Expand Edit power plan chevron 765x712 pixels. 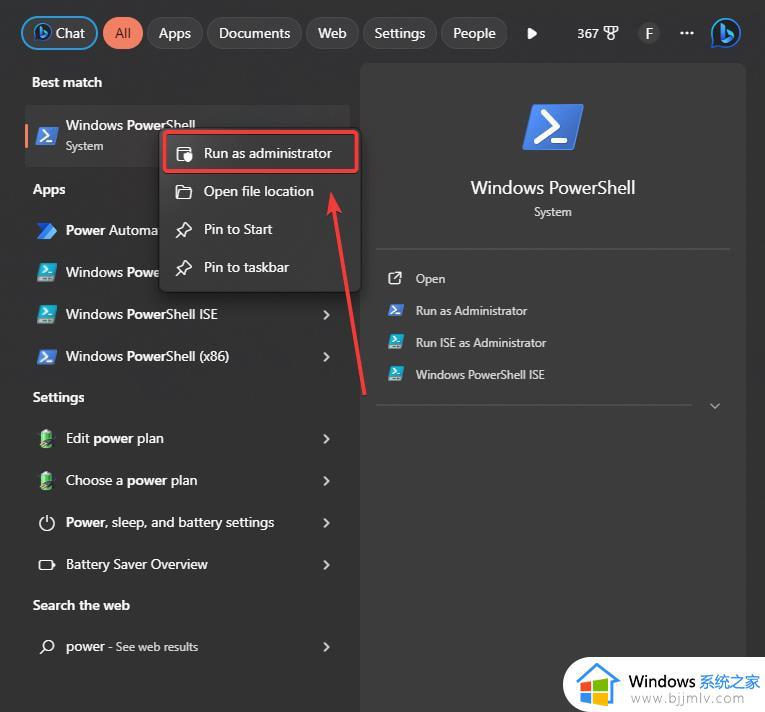pos(326,439)
